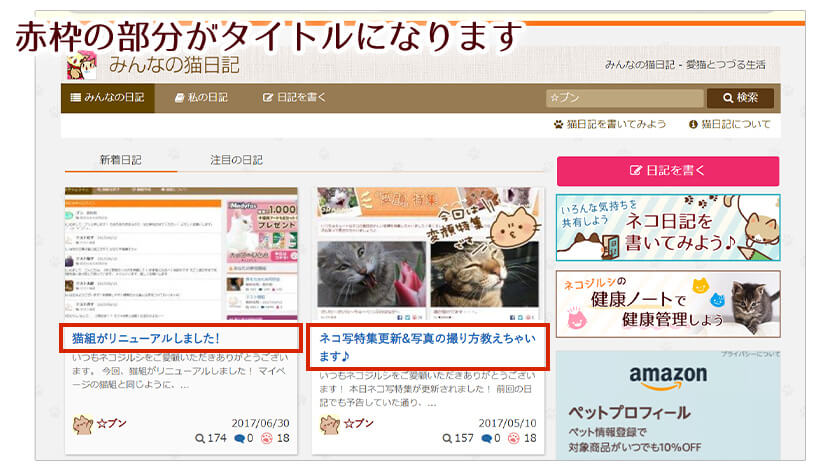Open the みんなの日記 menu item
840x470 pixels.
[108, 98]
